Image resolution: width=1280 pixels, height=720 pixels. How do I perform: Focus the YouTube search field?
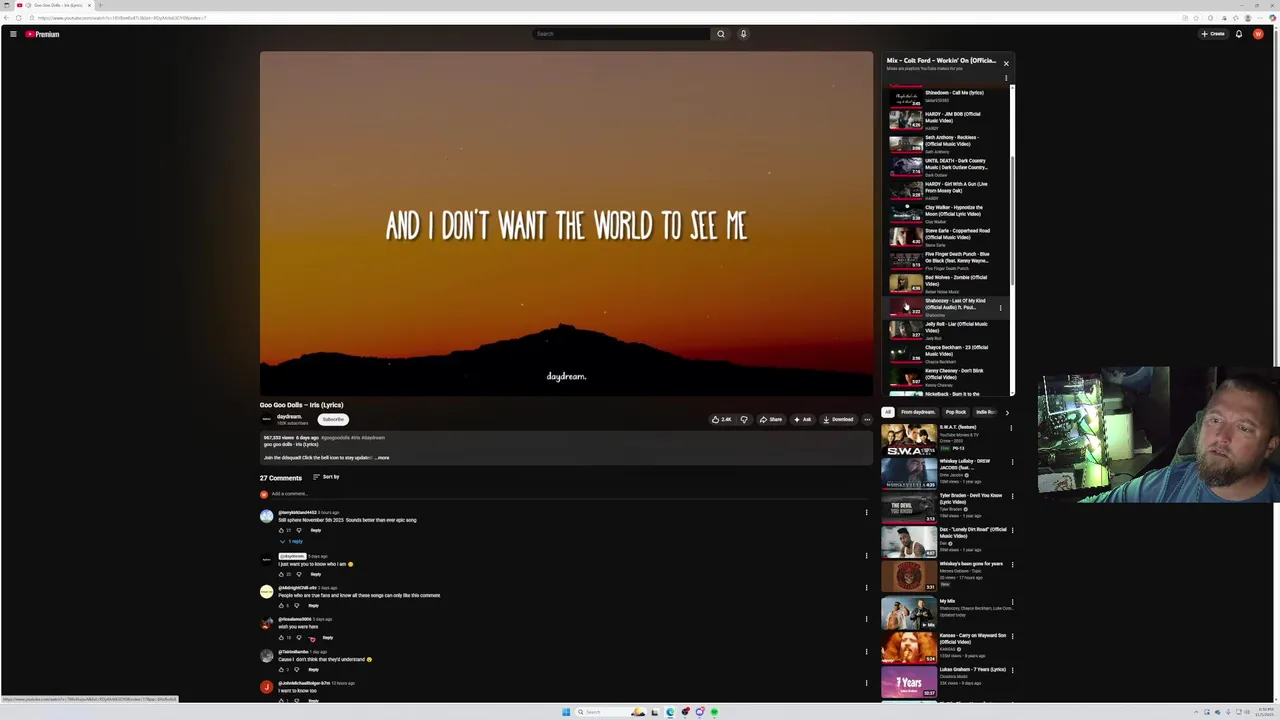click(621, 34)
